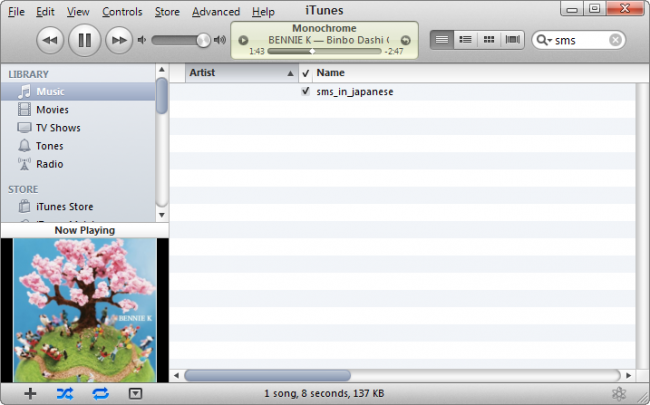Click the horizontal scrollbar thumb in song list
The height and width of the screenshot is (405, 650).
[267, 376]
